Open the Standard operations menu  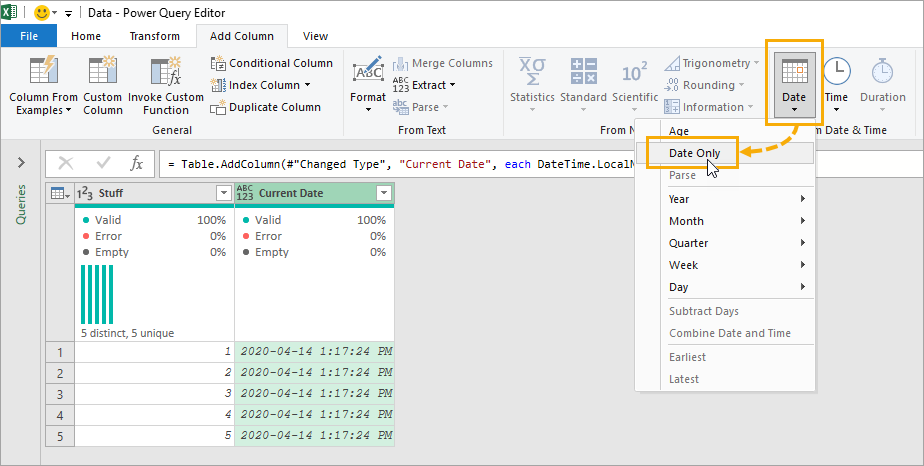click(x=583, y=85)
